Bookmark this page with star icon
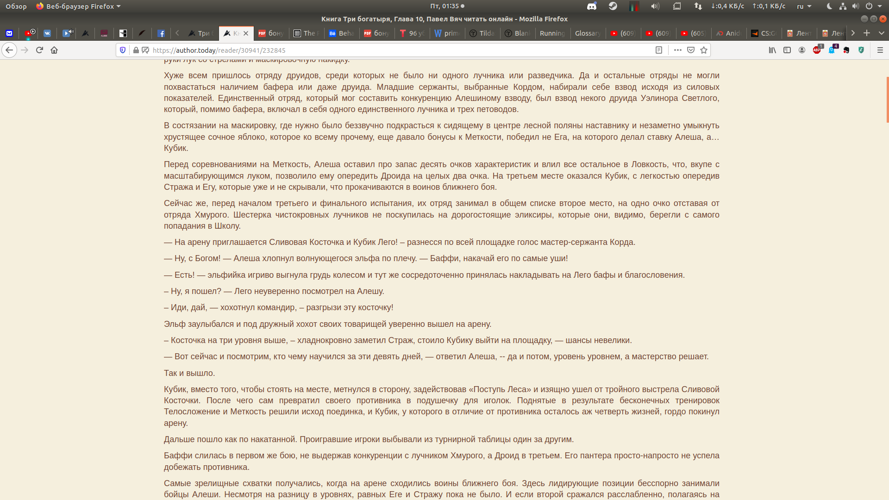Viewport: 889px width, 500px height. pos(704,50)
